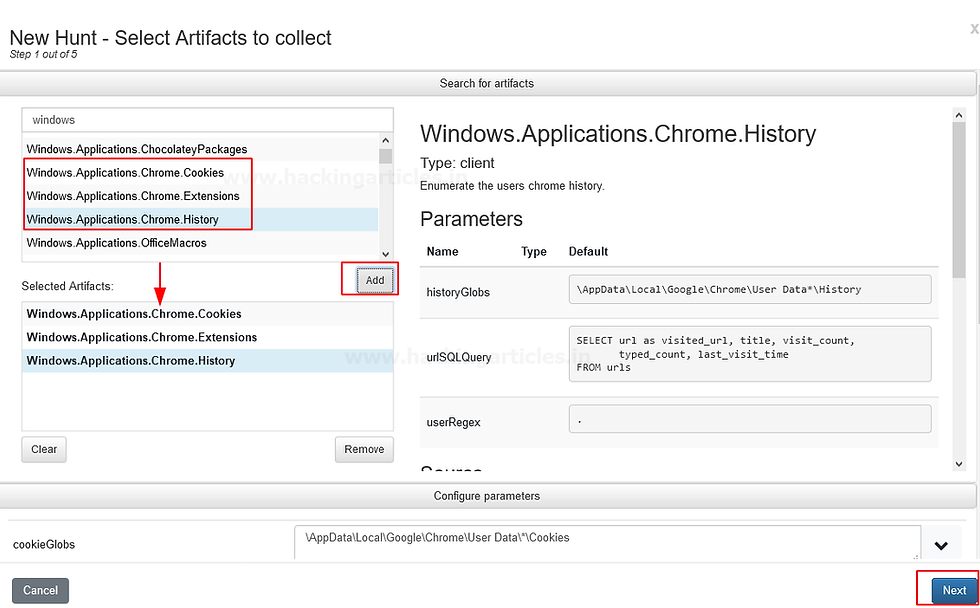Pick Chrome.Extensions in Selected Artifacts list
Image resolution: width=980 pixels, height=608 pixels.
pyautogui.click(x=208, y=337)
